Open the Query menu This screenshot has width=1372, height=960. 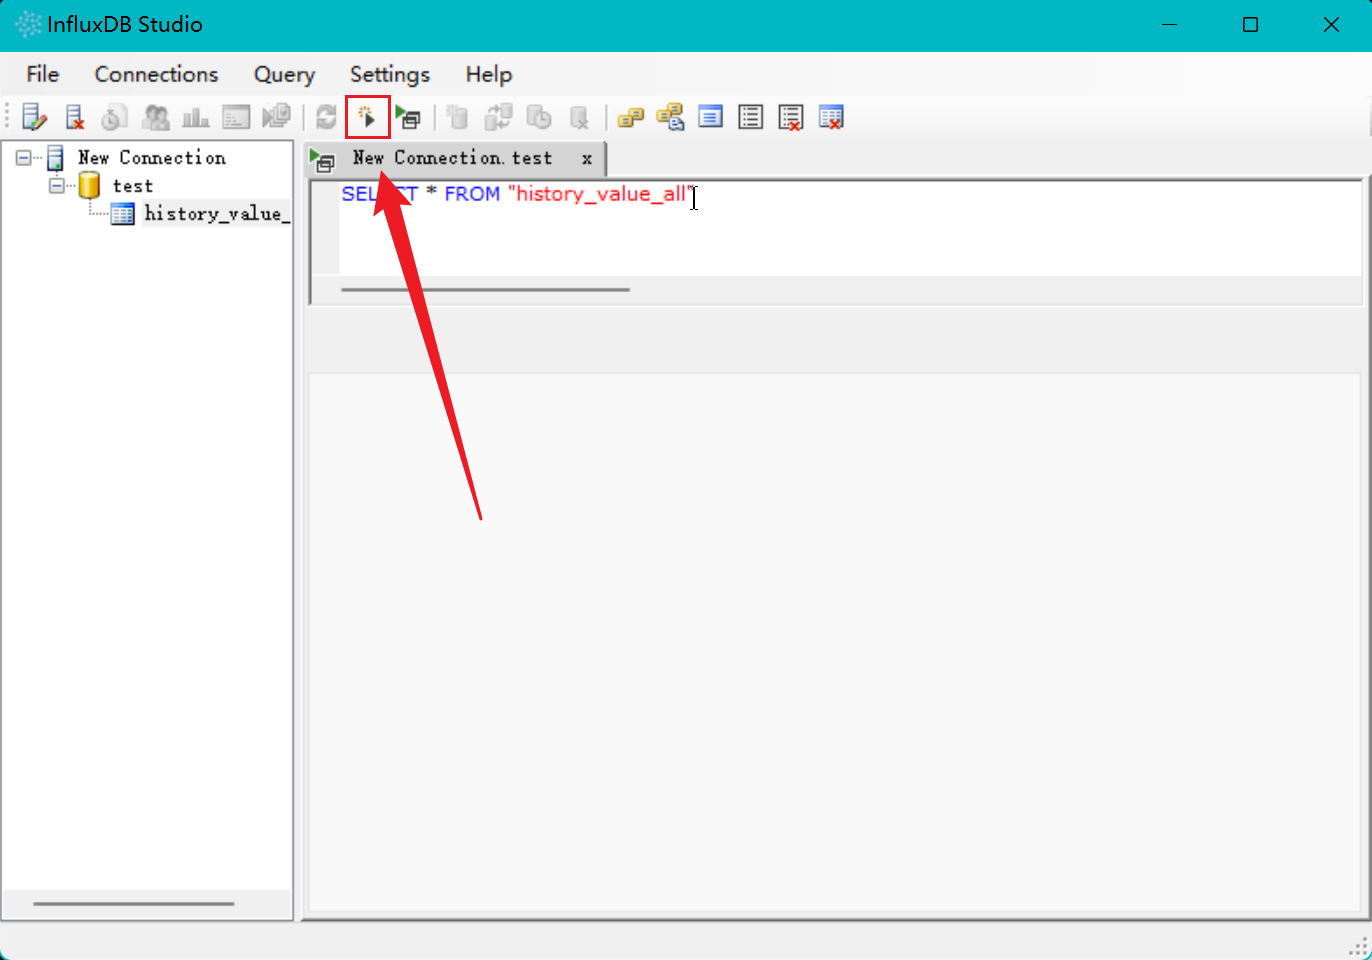(284, 74)
